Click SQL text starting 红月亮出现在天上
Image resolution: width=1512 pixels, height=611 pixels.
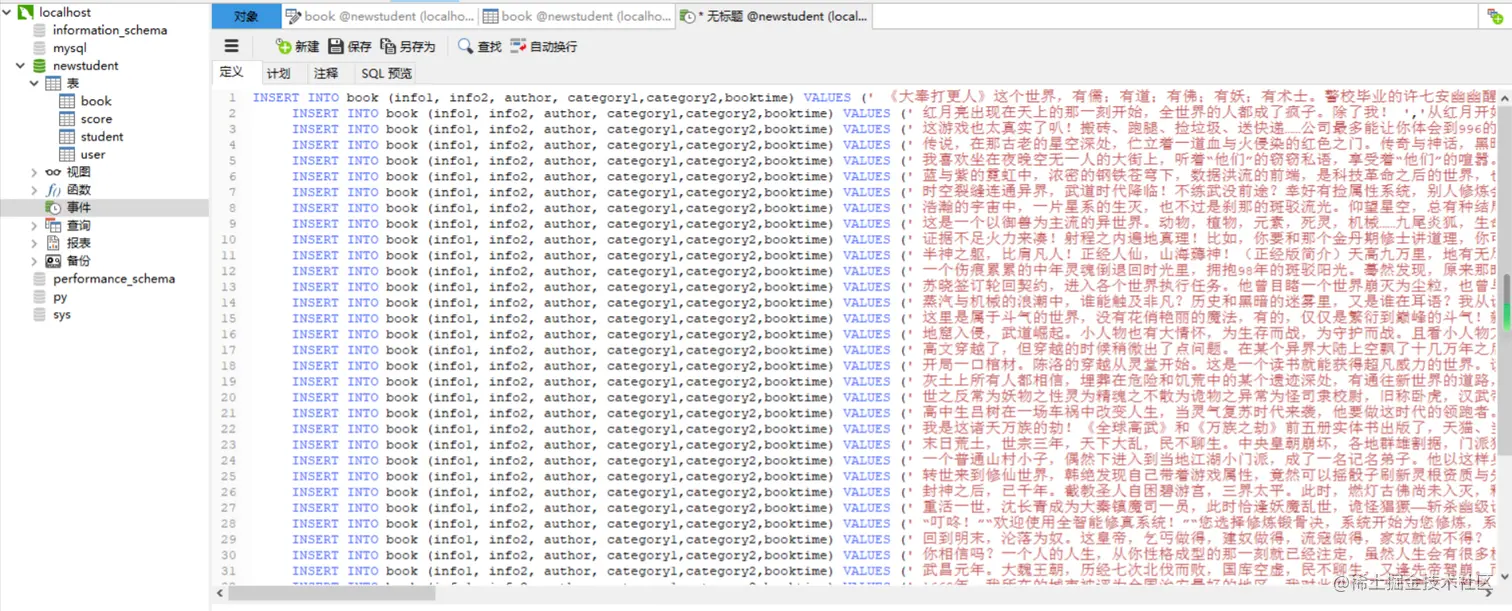(x=1210, y=113)
